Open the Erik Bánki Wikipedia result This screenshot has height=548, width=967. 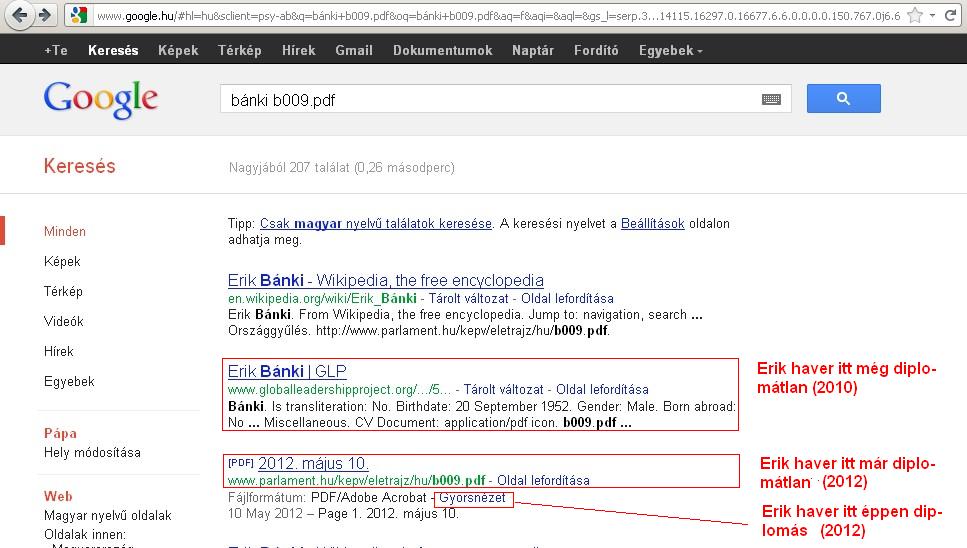tap(385, 280)
